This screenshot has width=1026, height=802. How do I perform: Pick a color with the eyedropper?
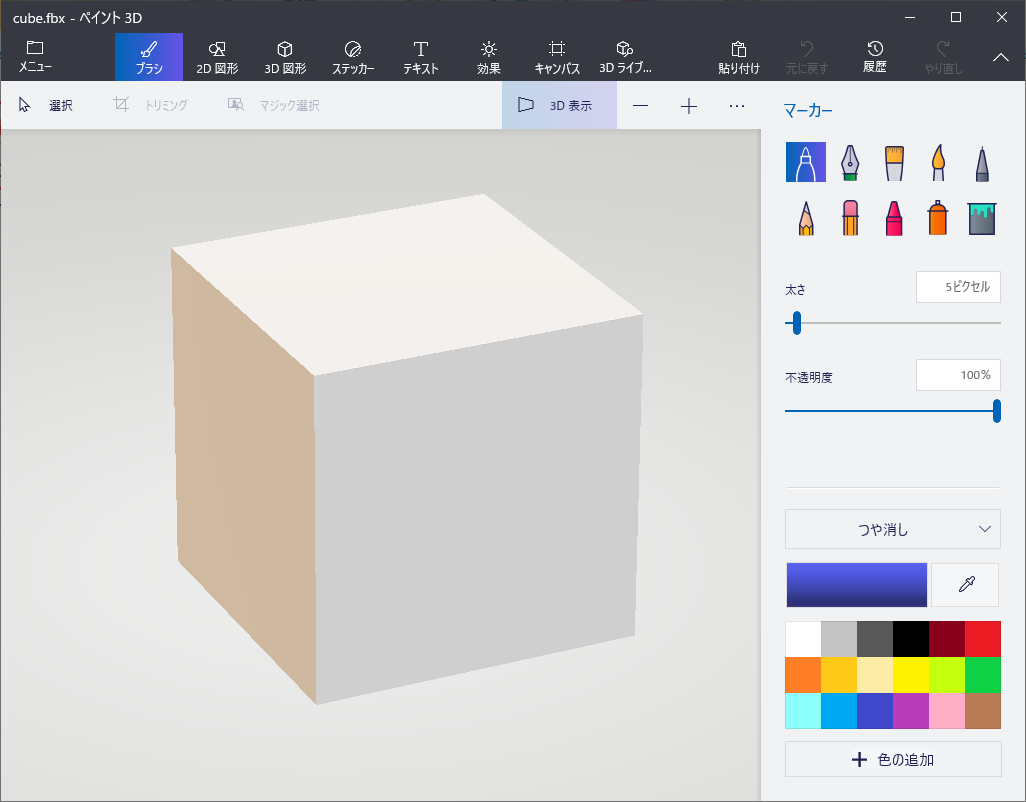point(965,584)
